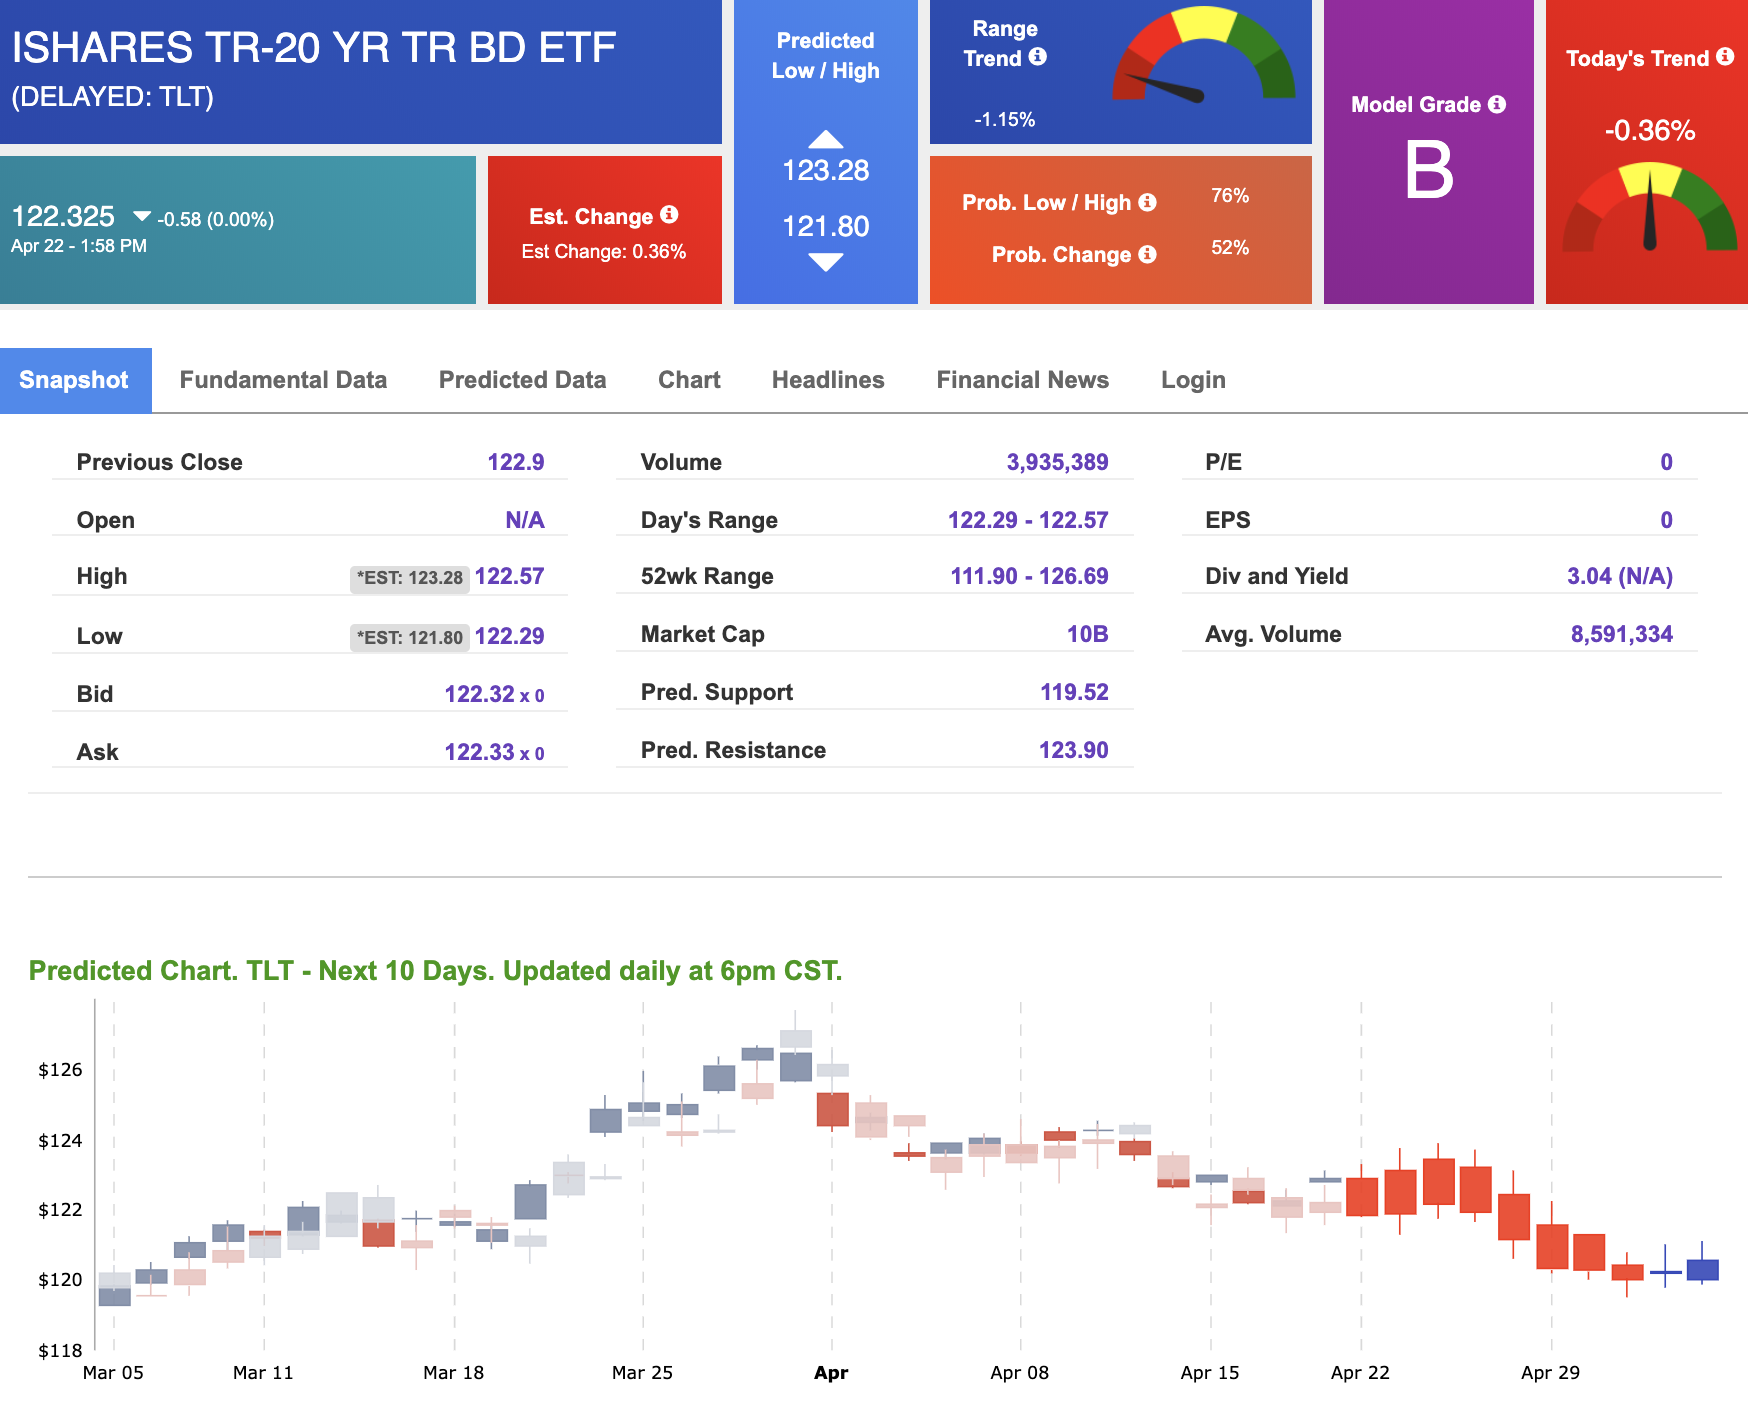Click the 52% probability change value
The width and height of the screenshot is (1748, 1402).
pyautogui.click(x=1230, y=248)
